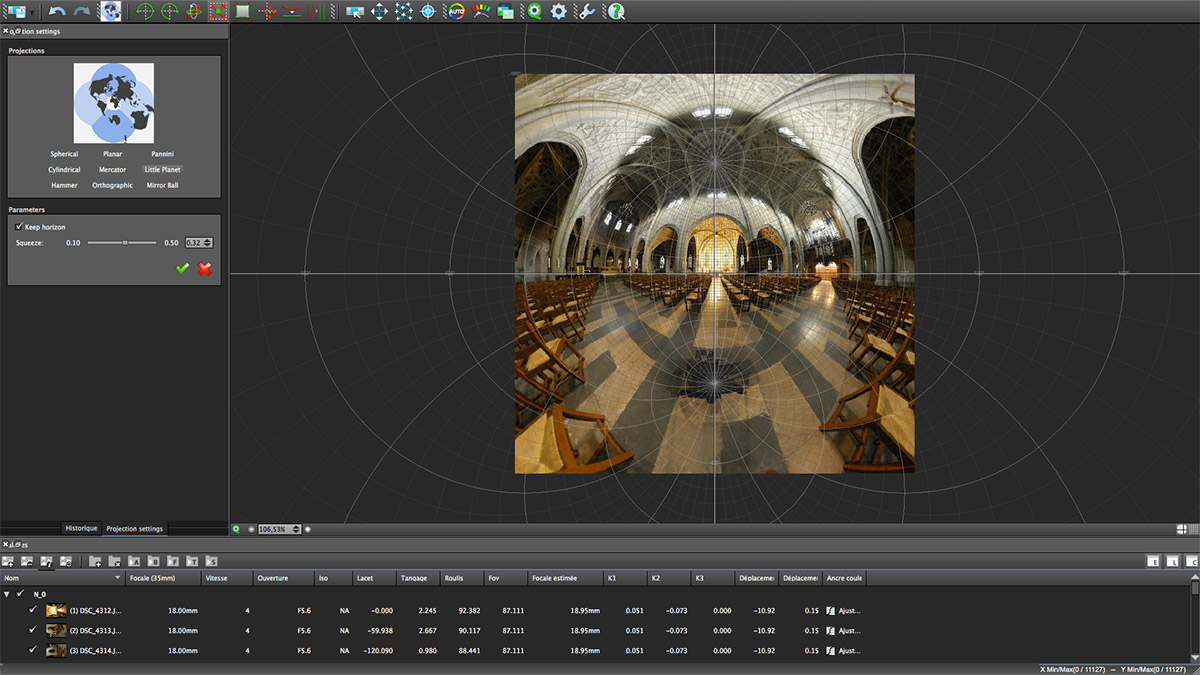Select the blue mesh grid tool icon
The height and width of the screenshot is (675, 1200).
coord(403,11)
